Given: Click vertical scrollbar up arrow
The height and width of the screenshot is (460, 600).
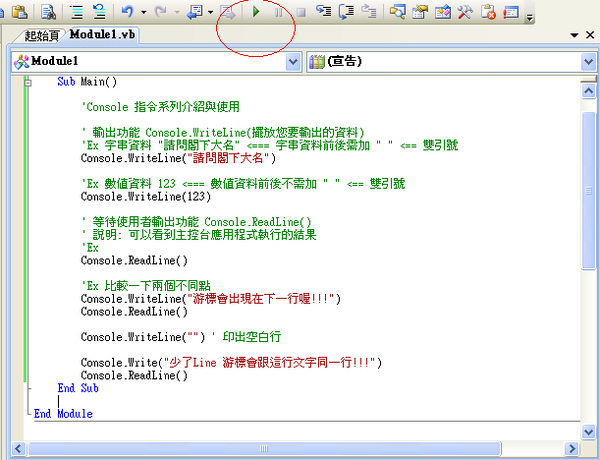Looking at the screenshot, I should pyautogui.click(x=589, y=91).
